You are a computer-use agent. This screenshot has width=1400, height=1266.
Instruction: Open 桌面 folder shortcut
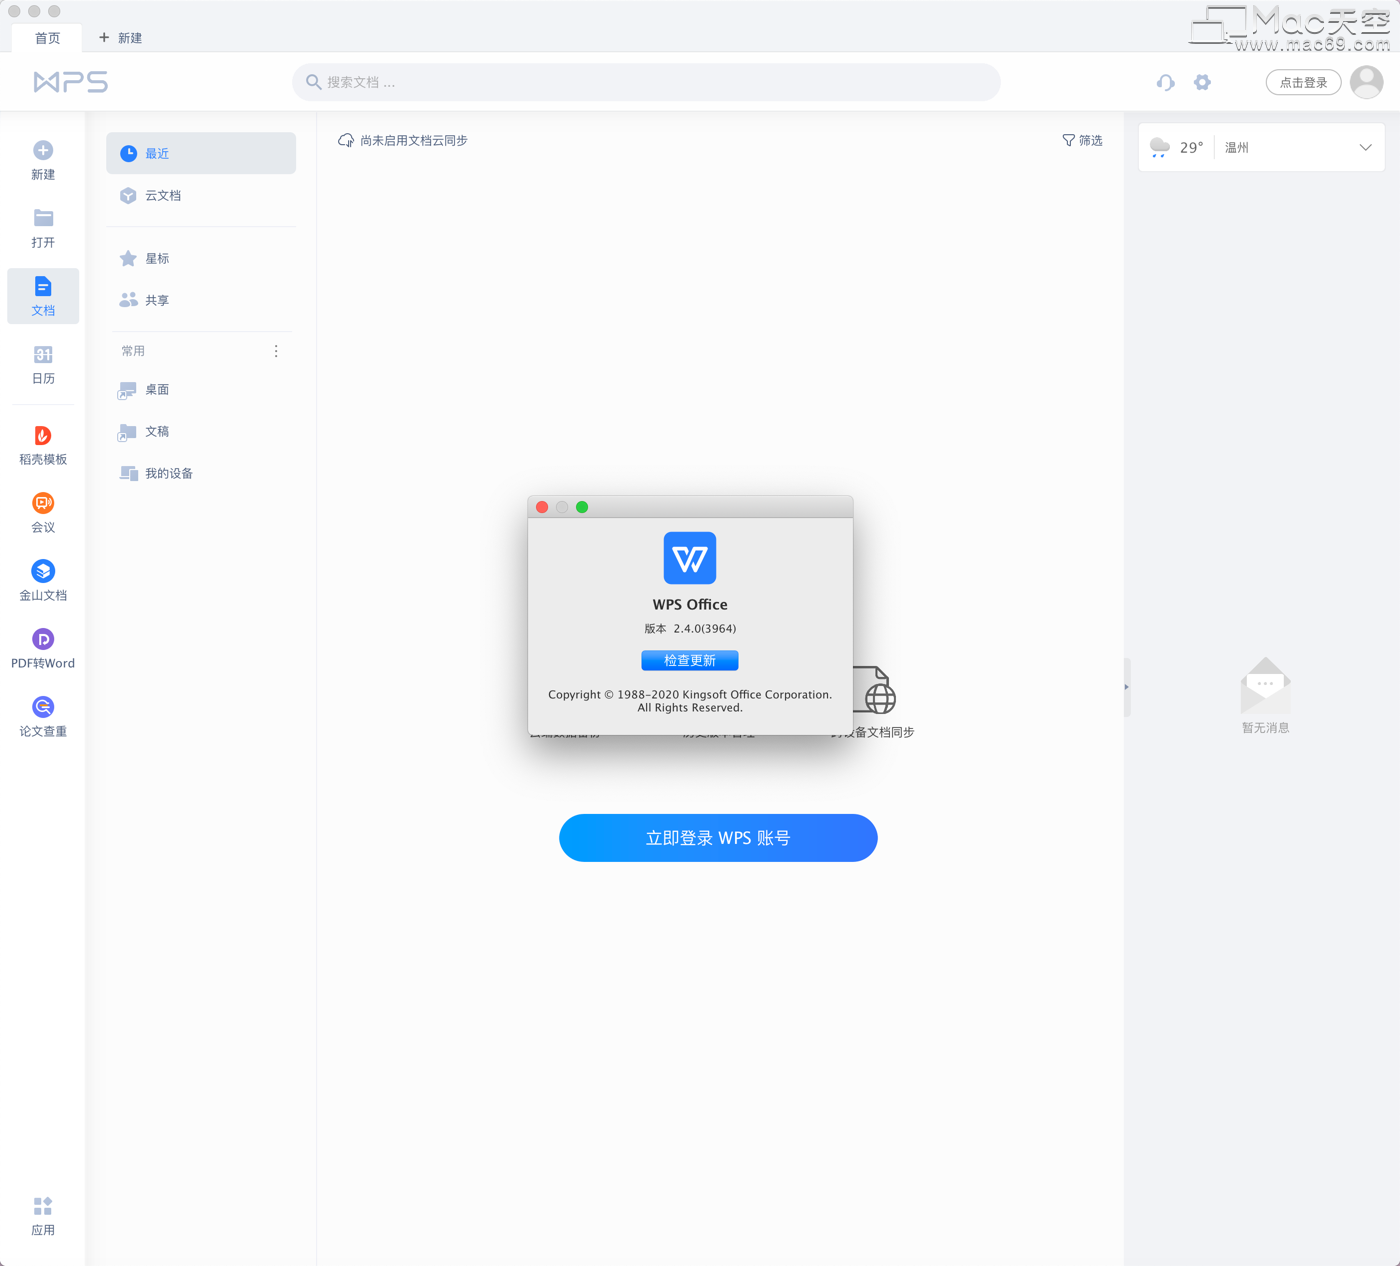(201, 389)
